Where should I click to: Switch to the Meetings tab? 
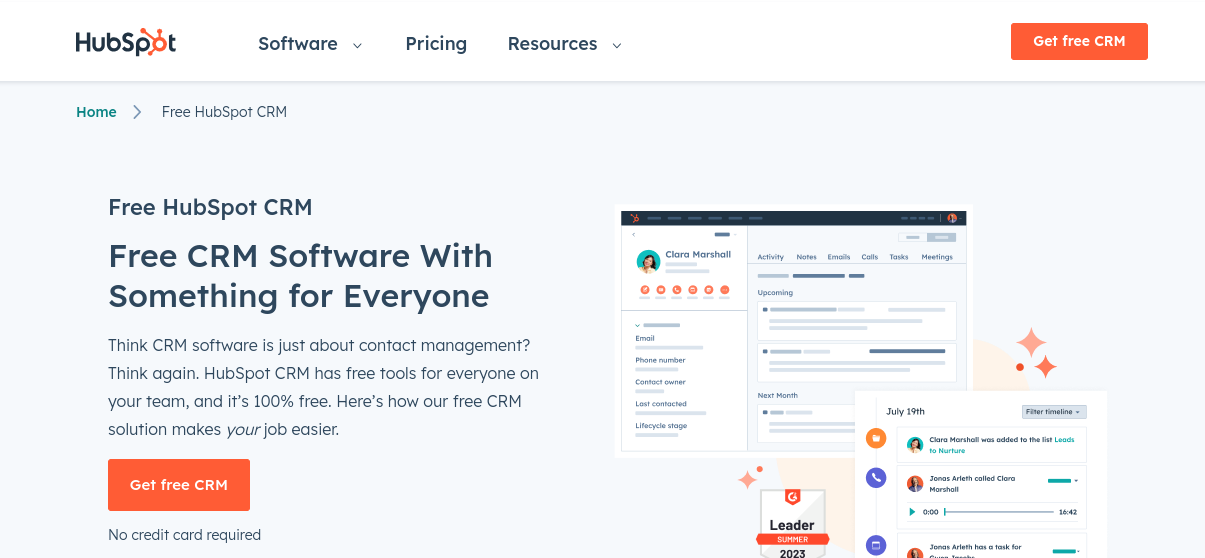click(937, 257)
